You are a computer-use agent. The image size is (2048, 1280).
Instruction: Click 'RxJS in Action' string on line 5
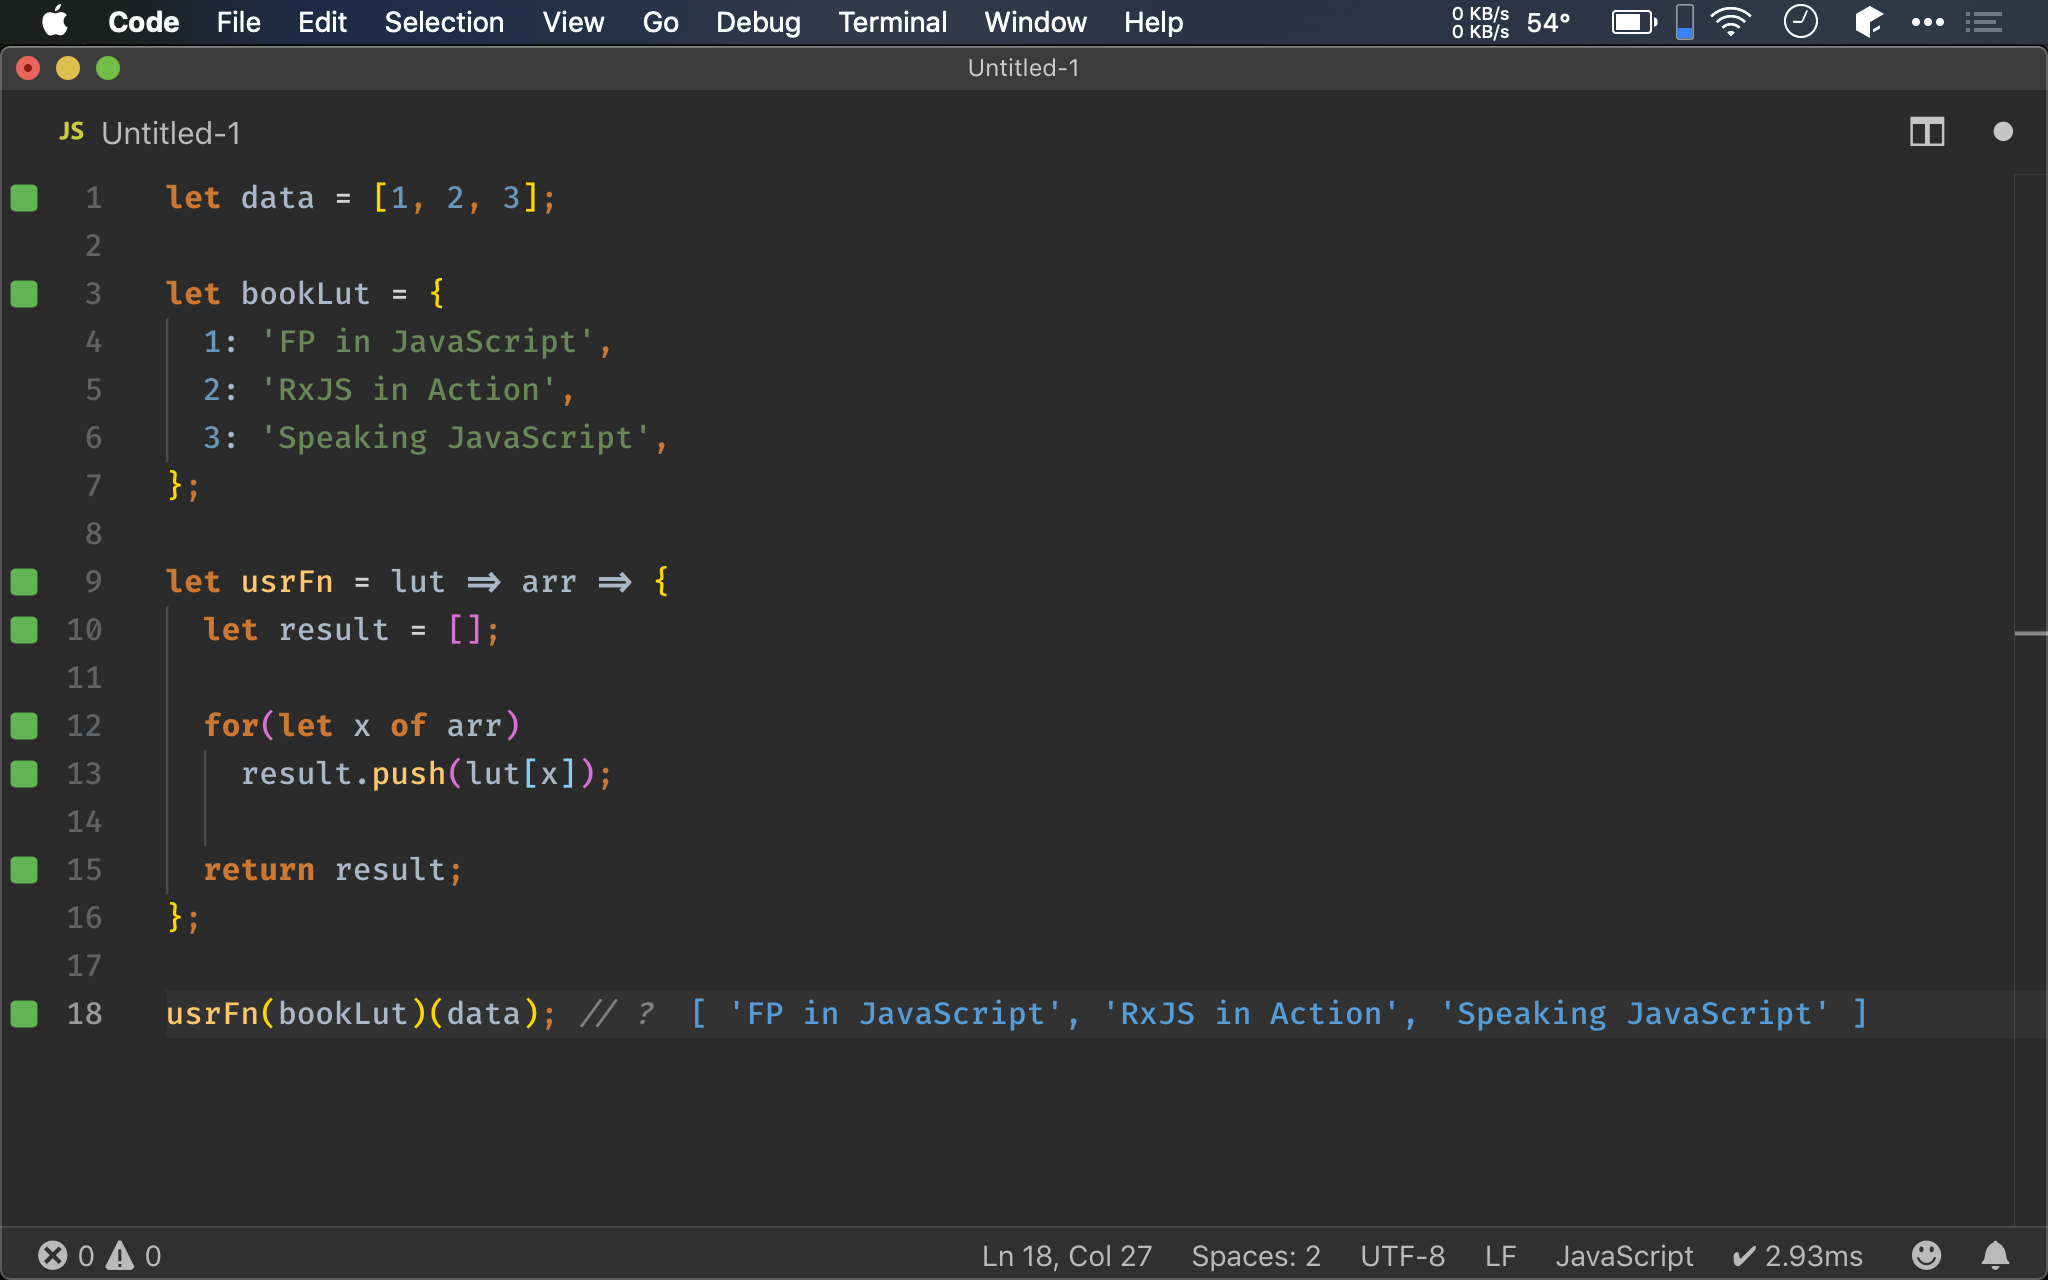click(x=408, y=390)
